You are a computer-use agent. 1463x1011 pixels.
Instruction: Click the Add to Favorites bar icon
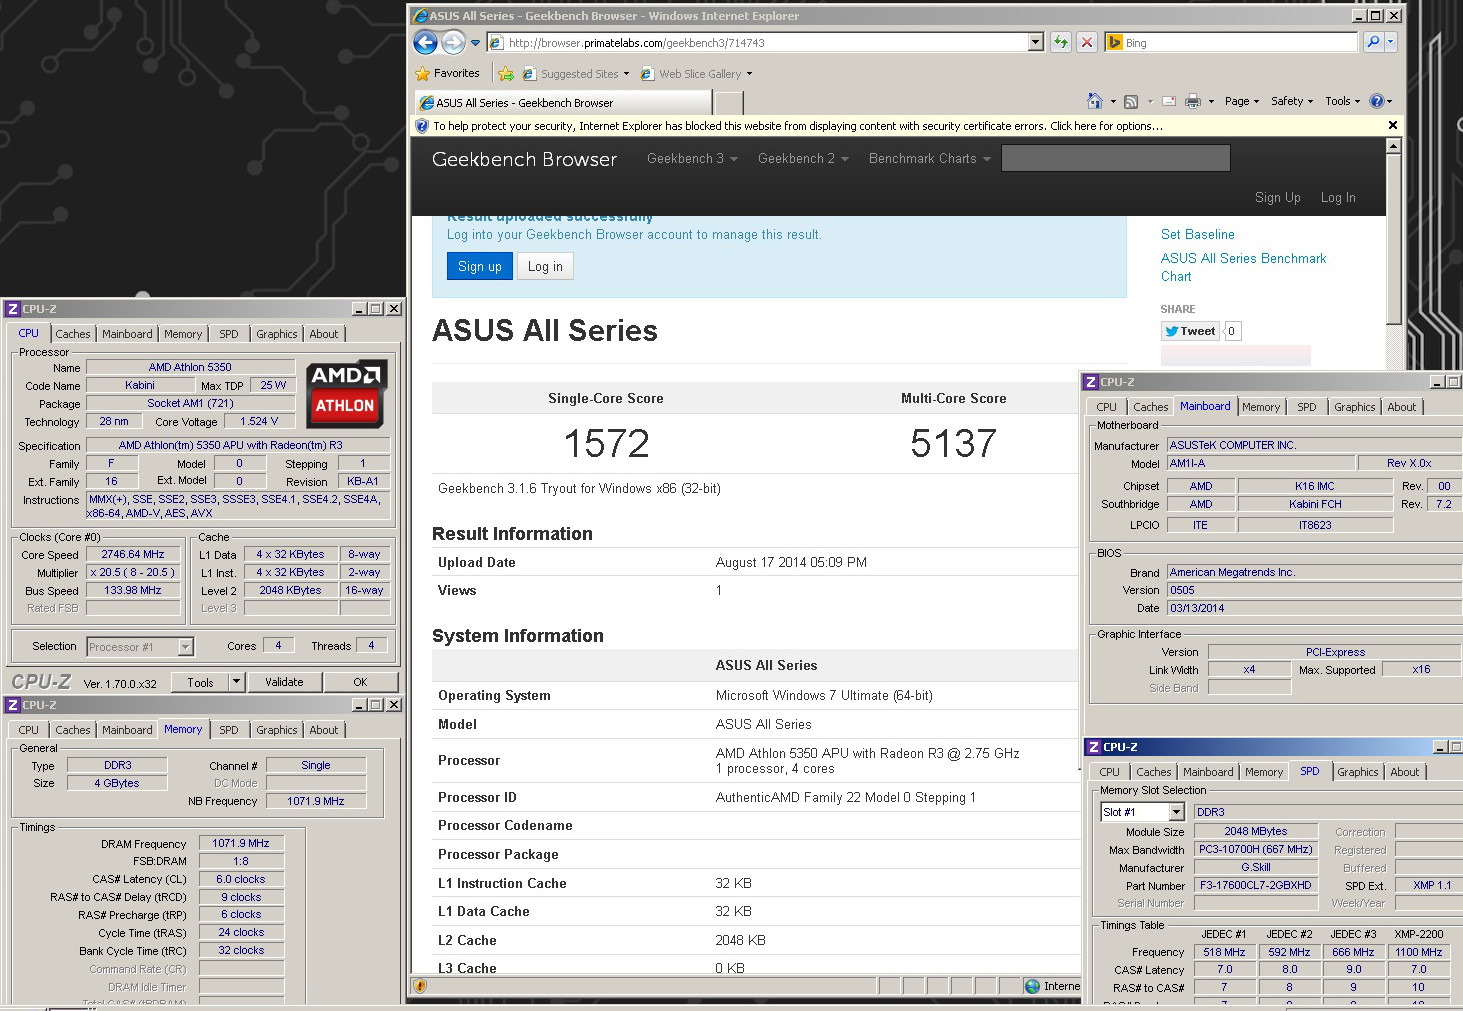[506, 73]
